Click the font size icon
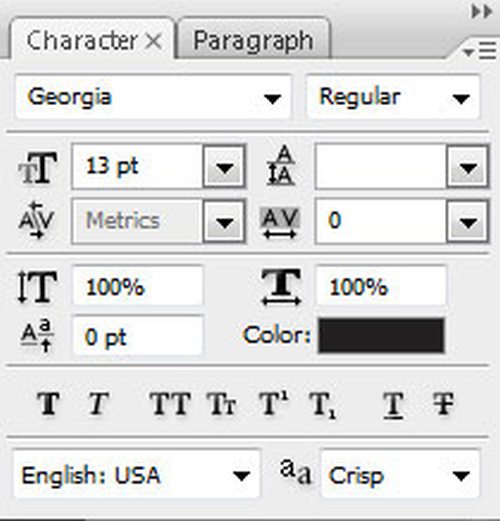500x521 pixels. click(x=38, y=168)
